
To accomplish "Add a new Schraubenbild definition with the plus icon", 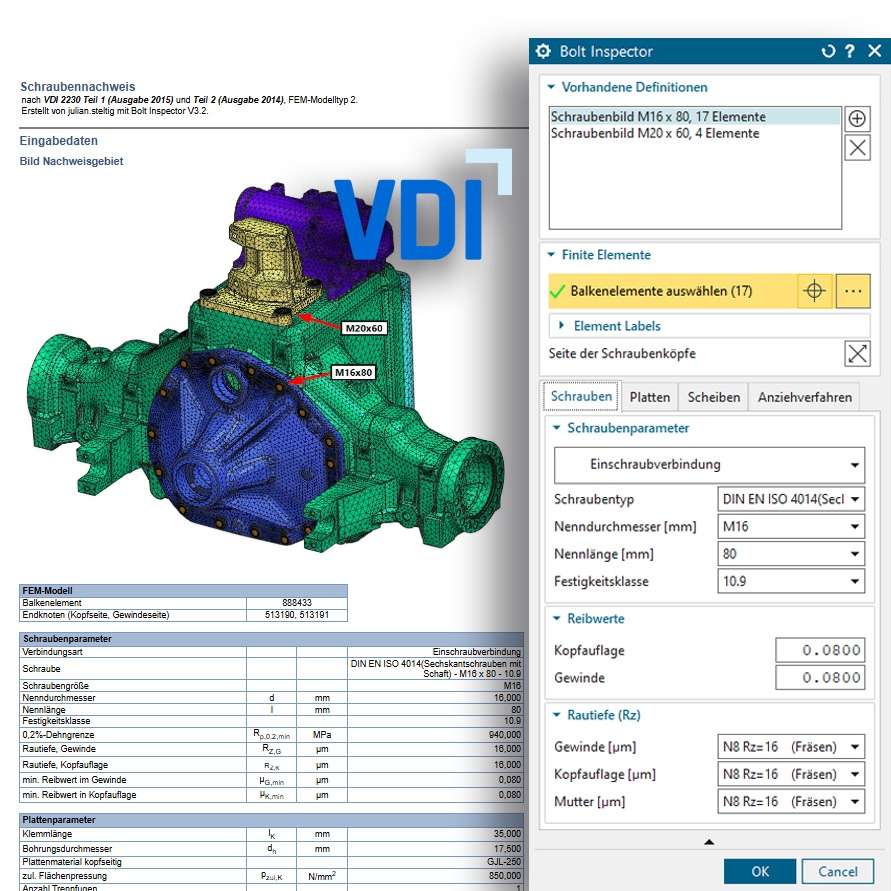I will tap(859, 117).
